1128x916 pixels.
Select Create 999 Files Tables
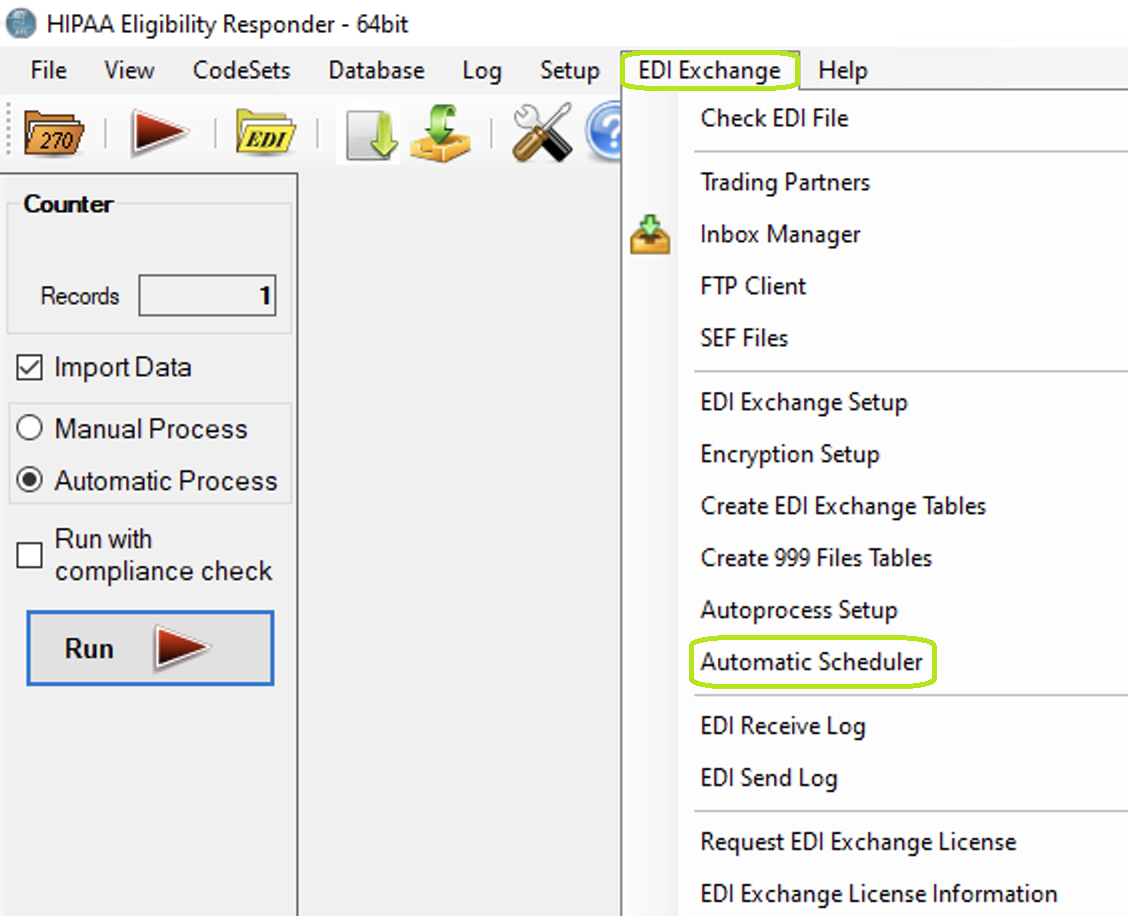point(817,558)
